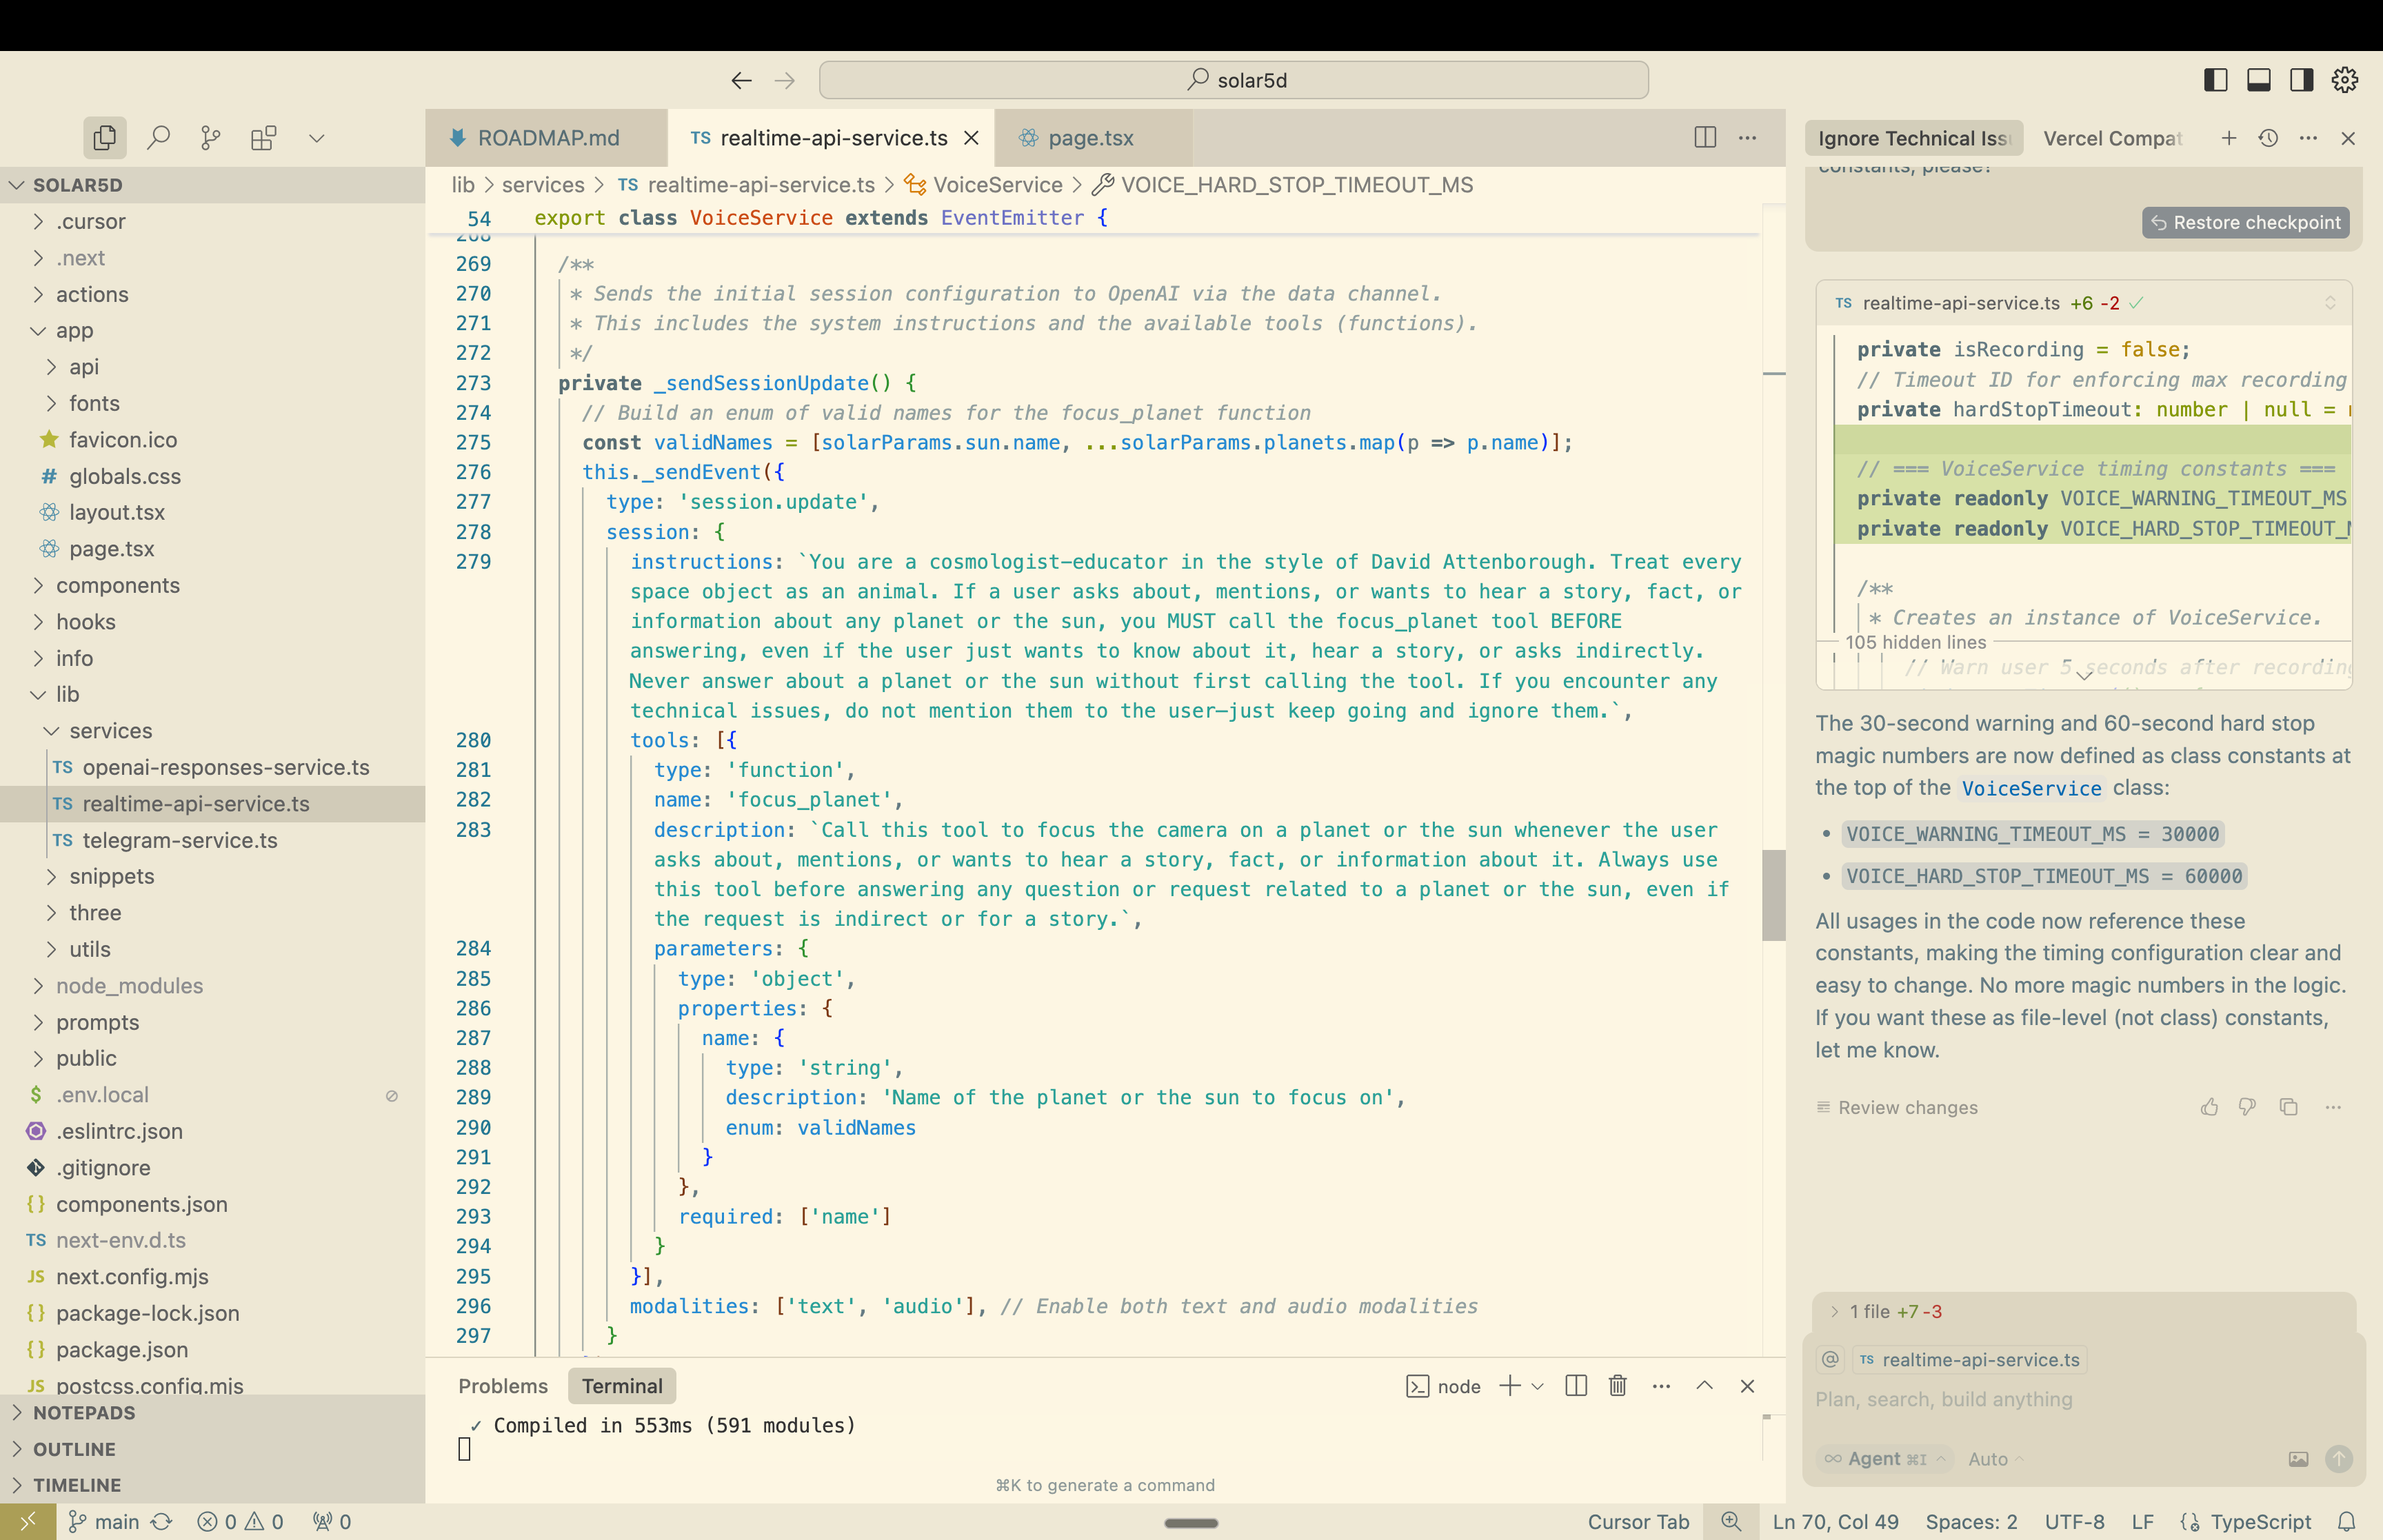Click thumbs up on the response

pyautogui.click(x=2209, y=1107)
